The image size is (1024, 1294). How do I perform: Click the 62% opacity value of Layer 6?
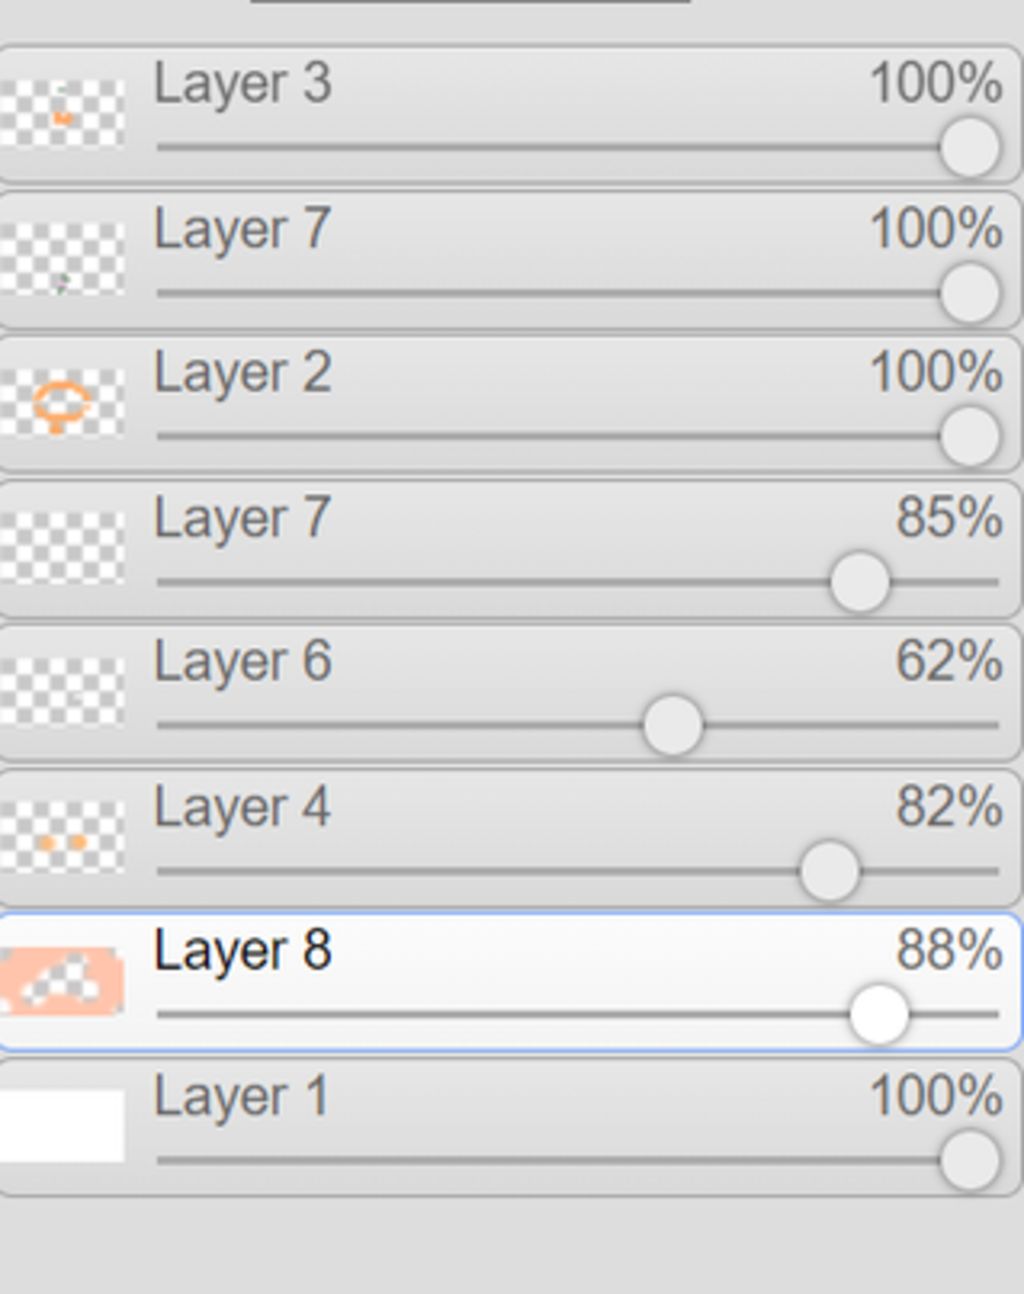tap(949, 661)
